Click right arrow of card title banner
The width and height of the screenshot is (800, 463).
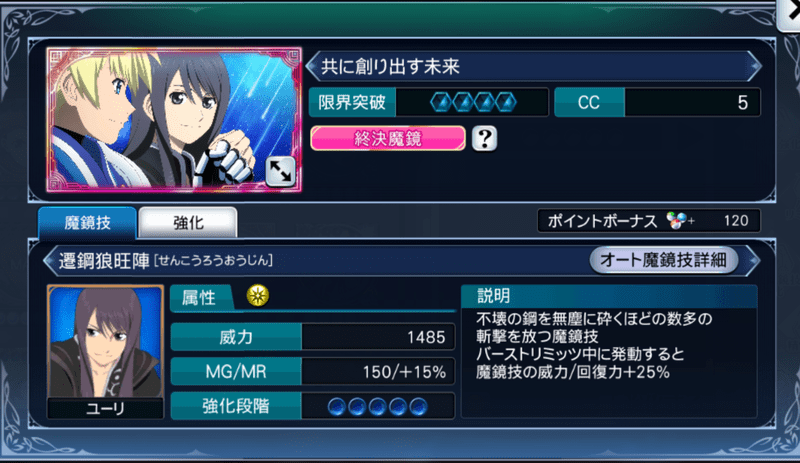(x=754, y=66)
